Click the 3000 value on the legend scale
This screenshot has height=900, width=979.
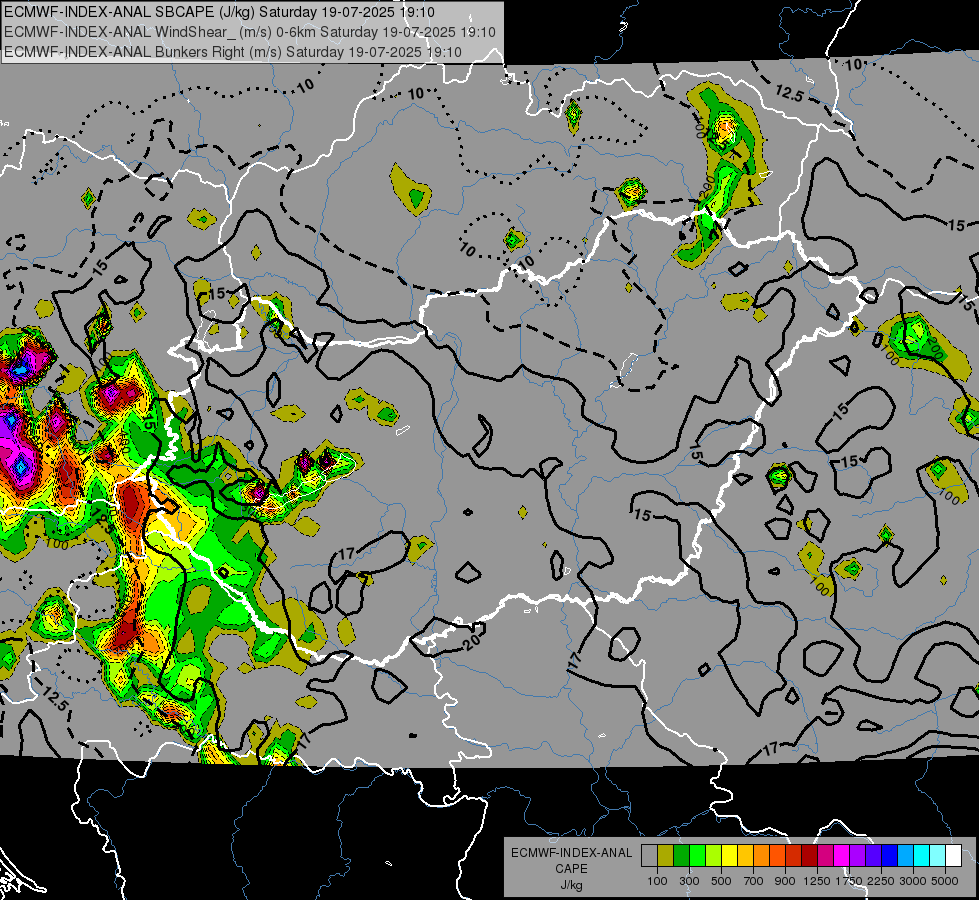[913, 881]
